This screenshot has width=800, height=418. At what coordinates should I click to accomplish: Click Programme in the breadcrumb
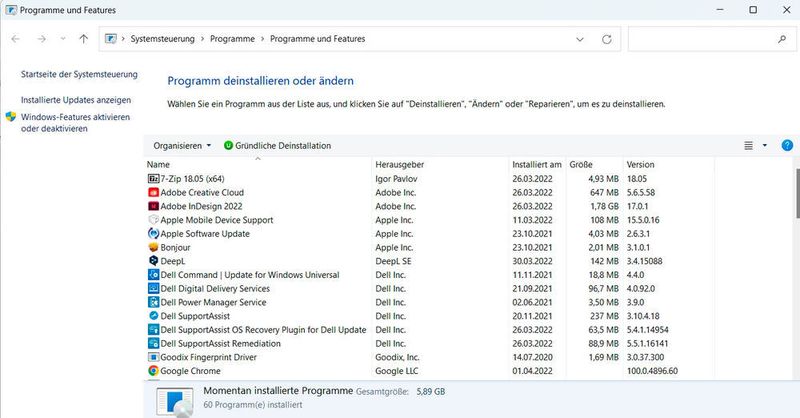(x=232, y=39)
